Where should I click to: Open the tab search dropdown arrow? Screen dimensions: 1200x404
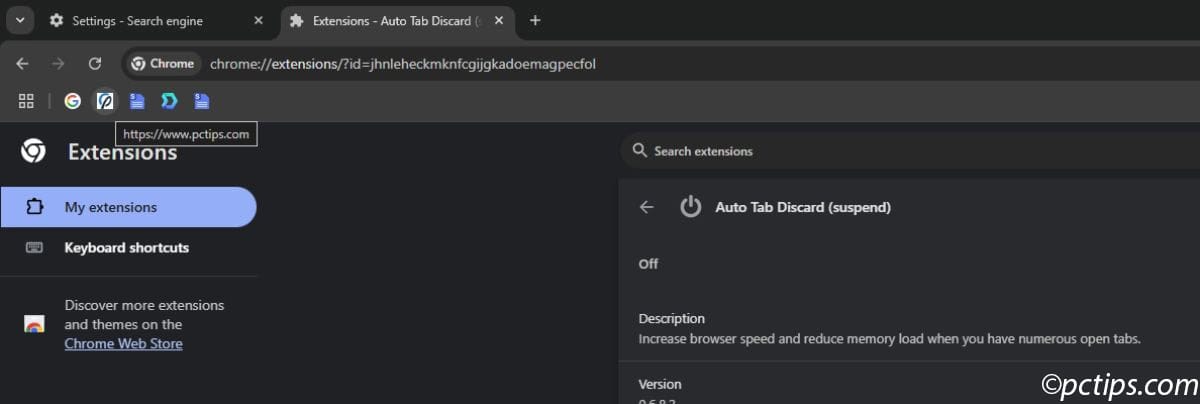(x=21, y=20)
